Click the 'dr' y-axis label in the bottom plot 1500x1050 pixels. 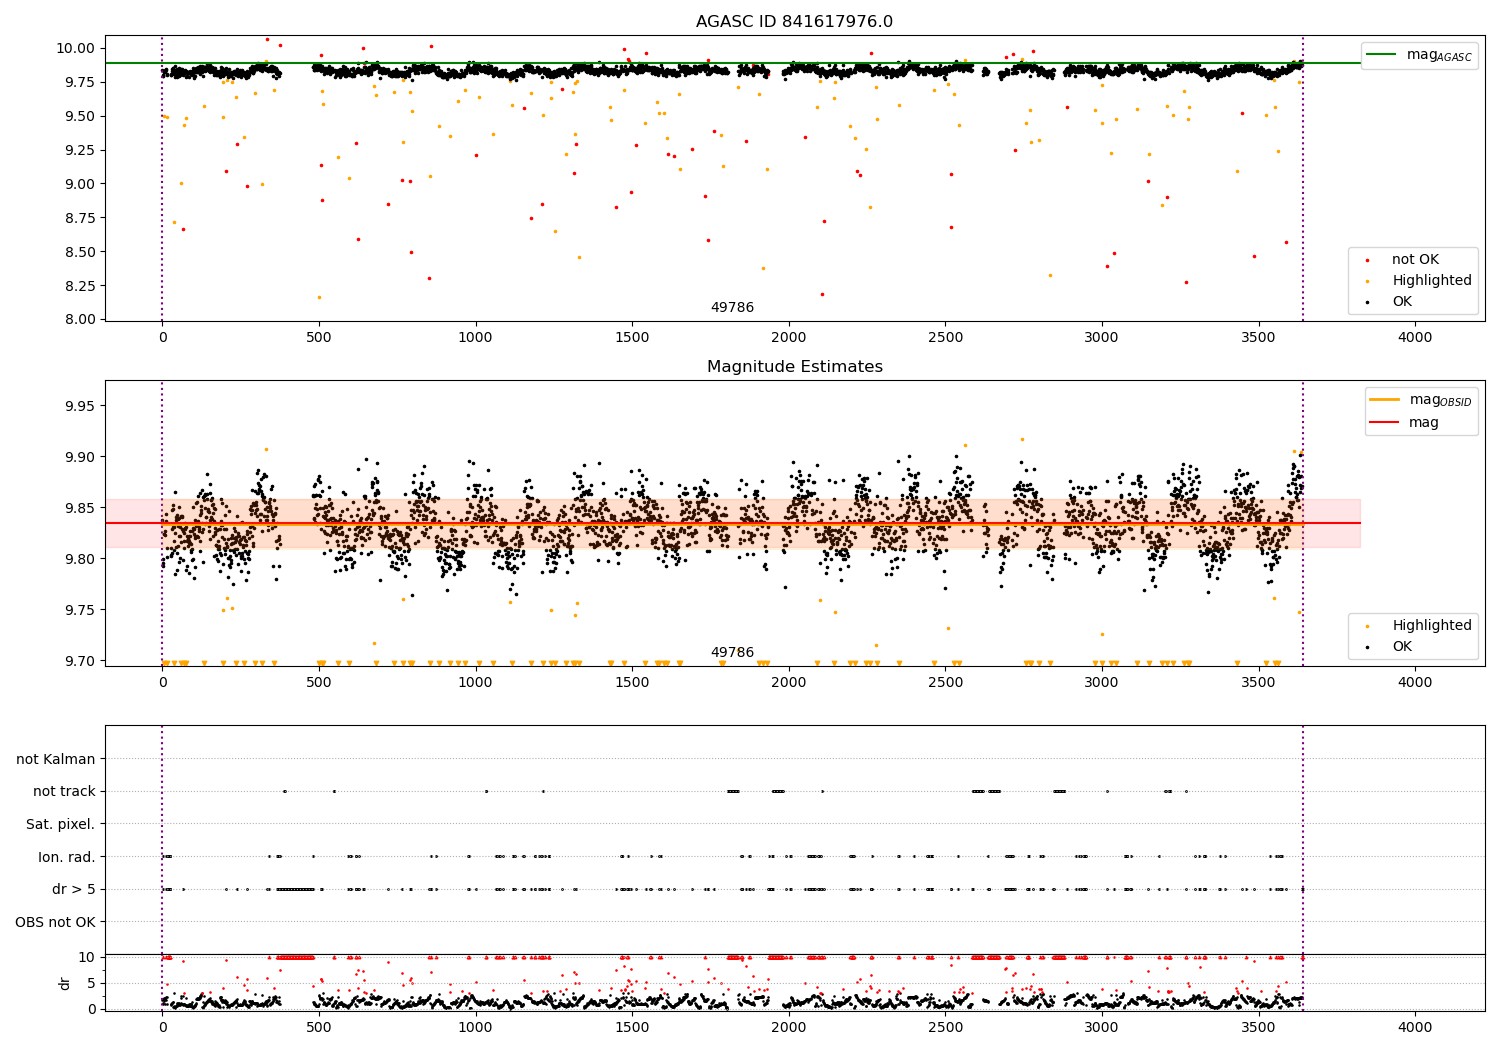point(65,983)
